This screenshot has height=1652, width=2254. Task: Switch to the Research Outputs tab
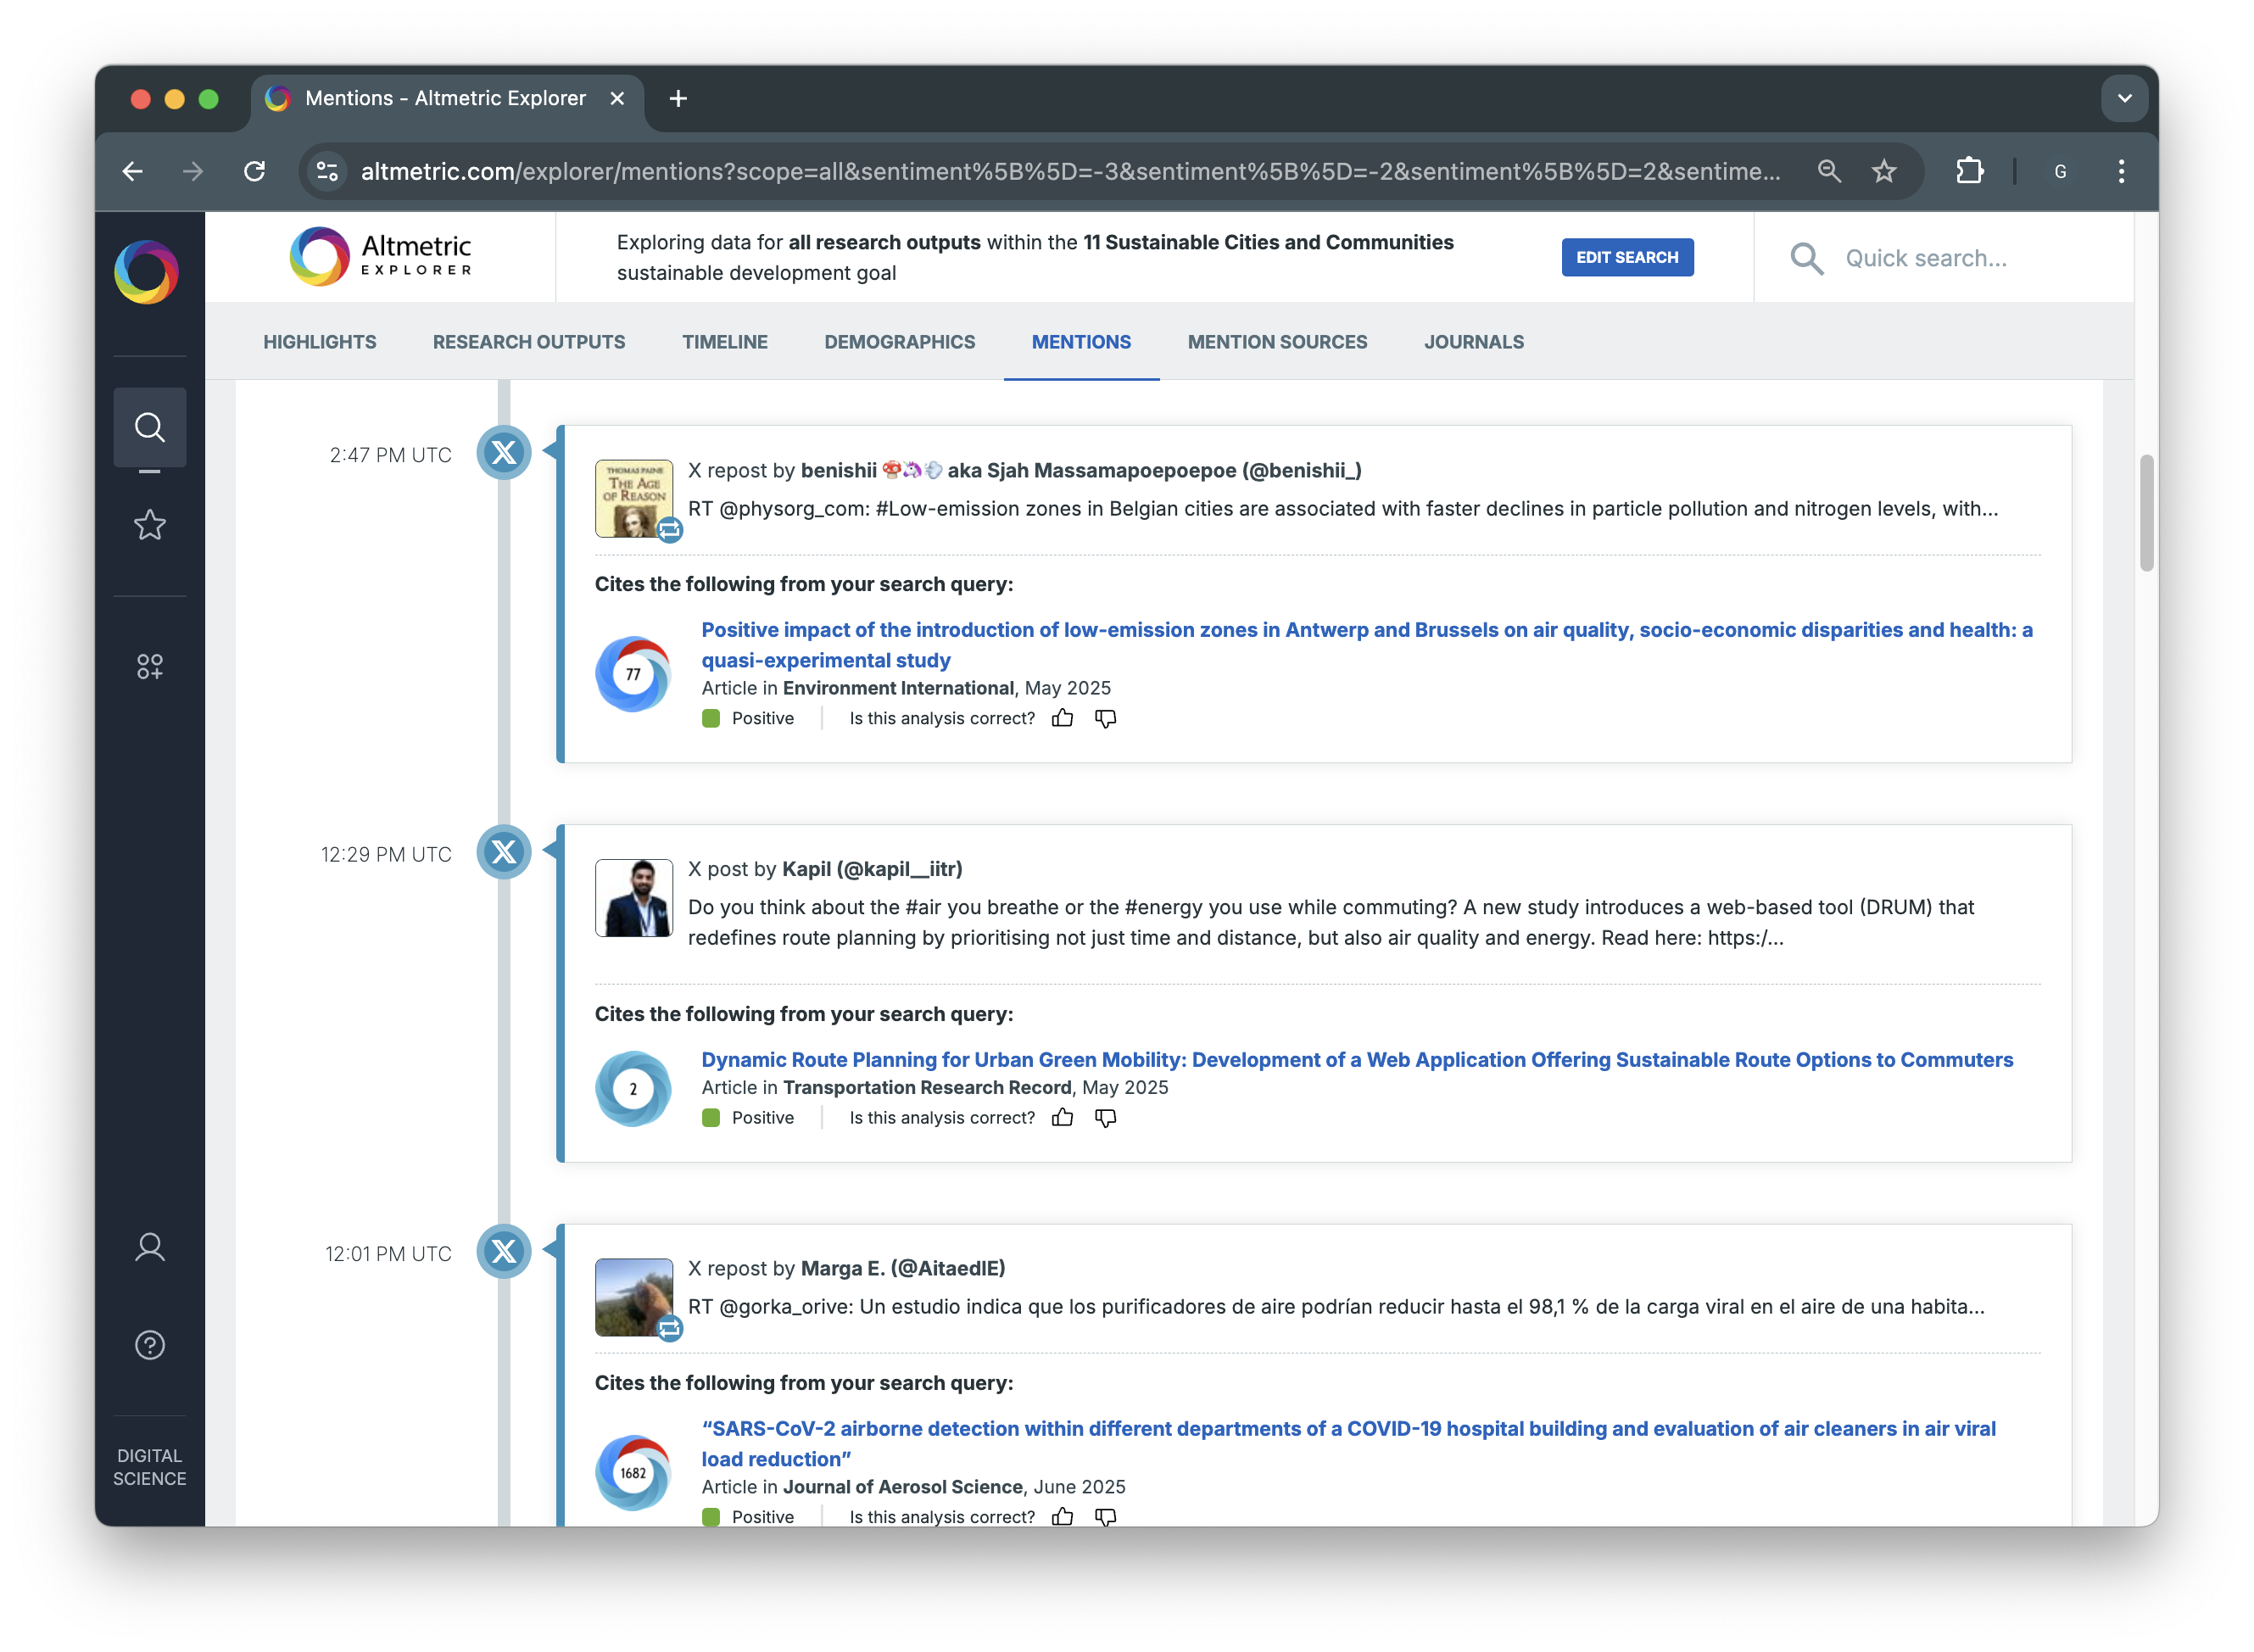pos(528,342)
